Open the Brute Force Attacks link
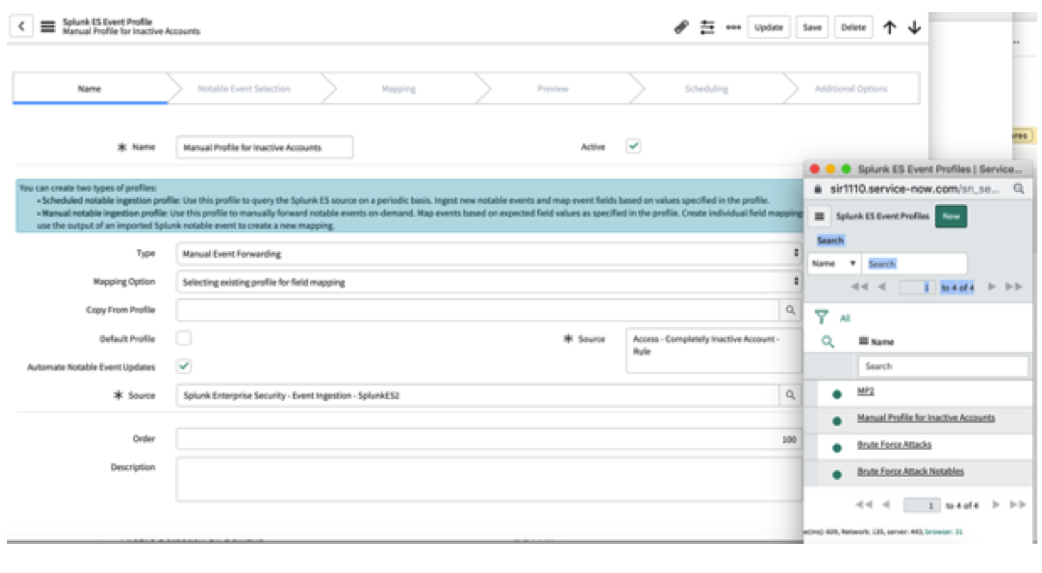The image size is (1042, 573). (x=894, y=444)
